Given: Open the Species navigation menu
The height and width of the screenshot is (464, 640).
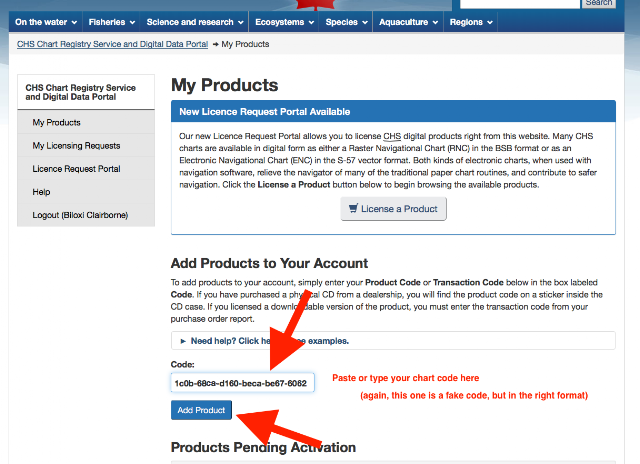Looking at the screenshot, I should tap(346, 22).
